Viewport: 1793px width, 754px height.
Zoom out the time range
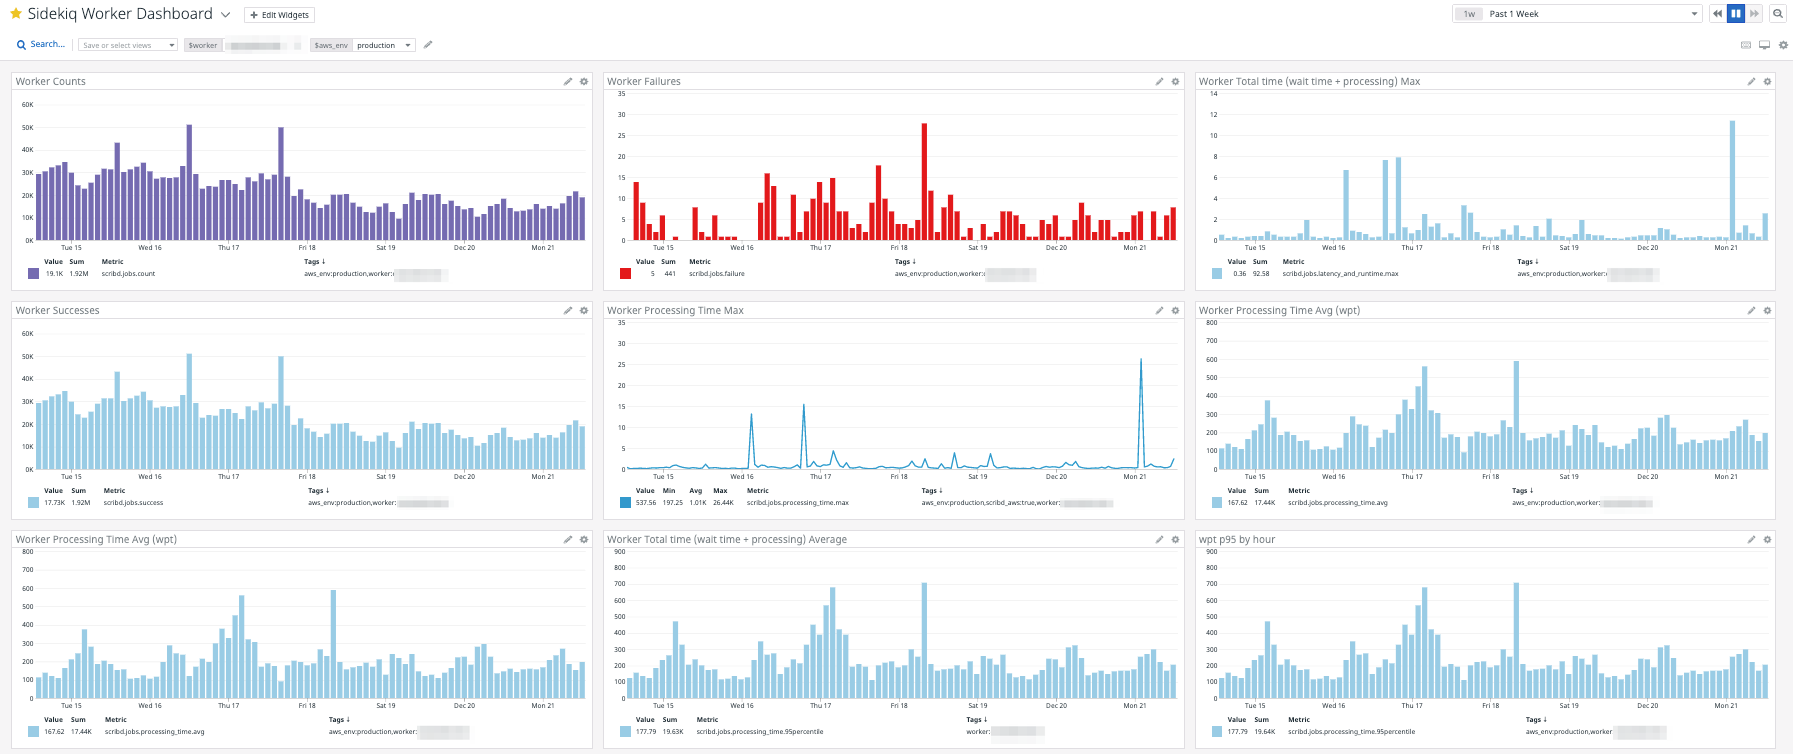(x=1777, y=14)
